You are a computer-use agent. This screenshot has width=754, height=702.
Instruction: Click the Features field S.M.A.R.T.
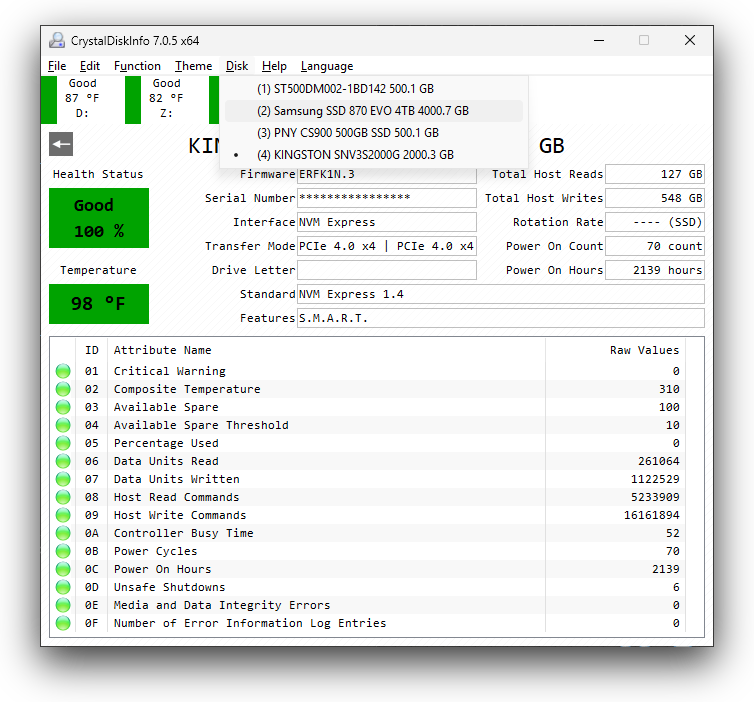[501, 318]
